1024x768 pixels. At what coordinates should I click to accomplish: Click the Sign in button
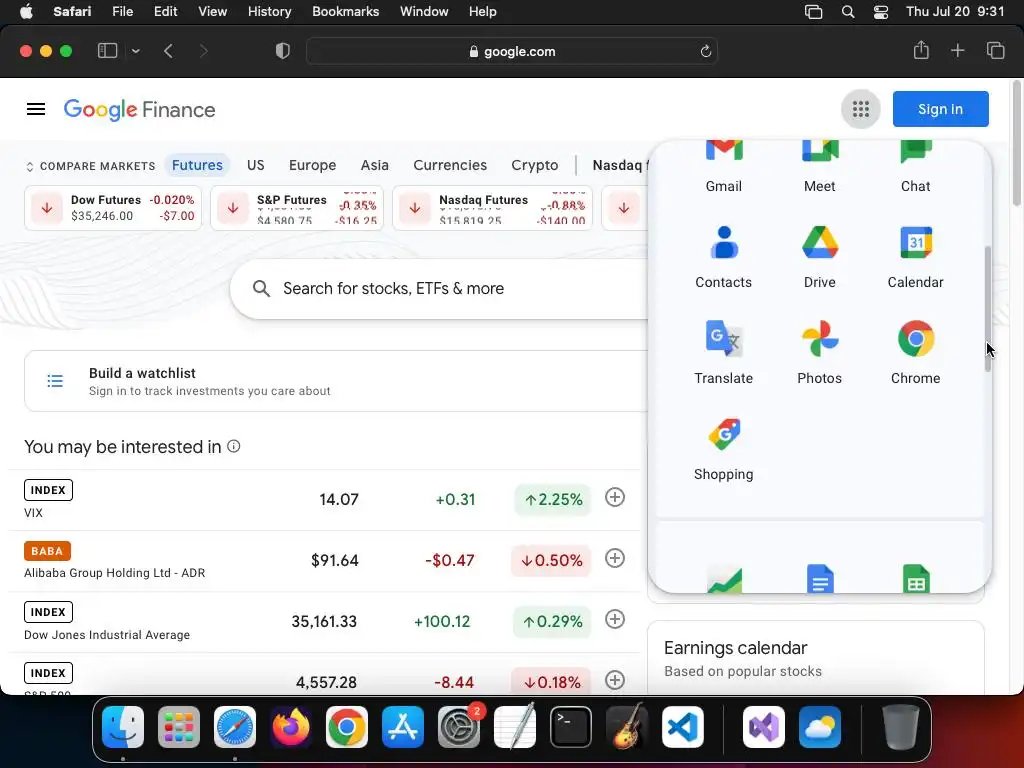point(940,109)
